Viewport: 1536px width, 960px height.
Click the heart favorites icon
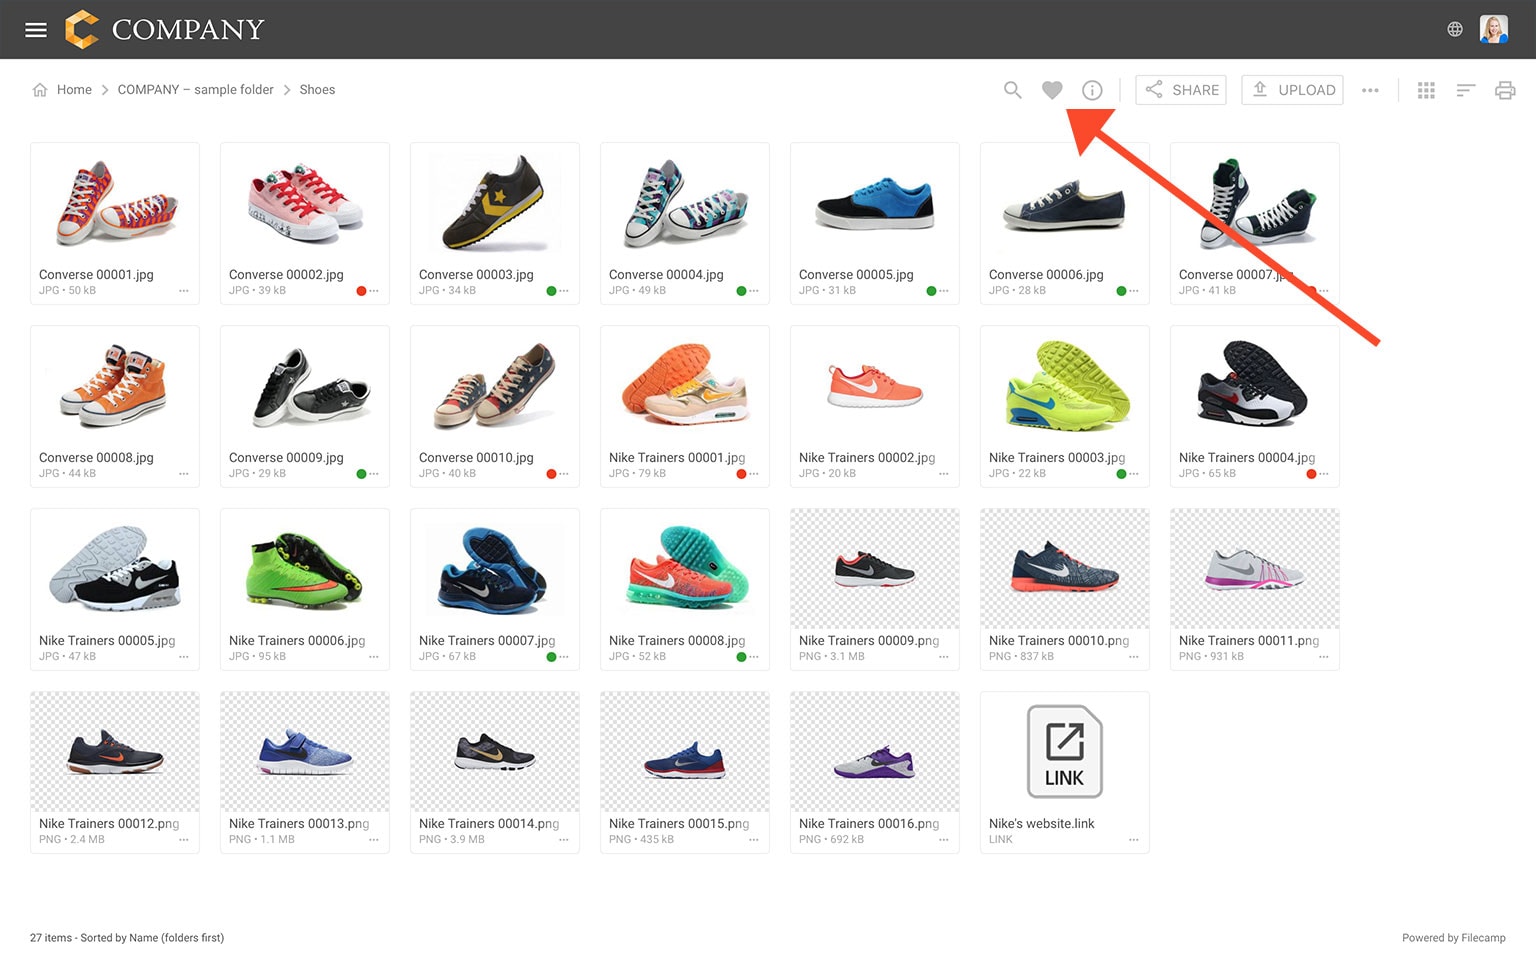(x=1052, y=90)
